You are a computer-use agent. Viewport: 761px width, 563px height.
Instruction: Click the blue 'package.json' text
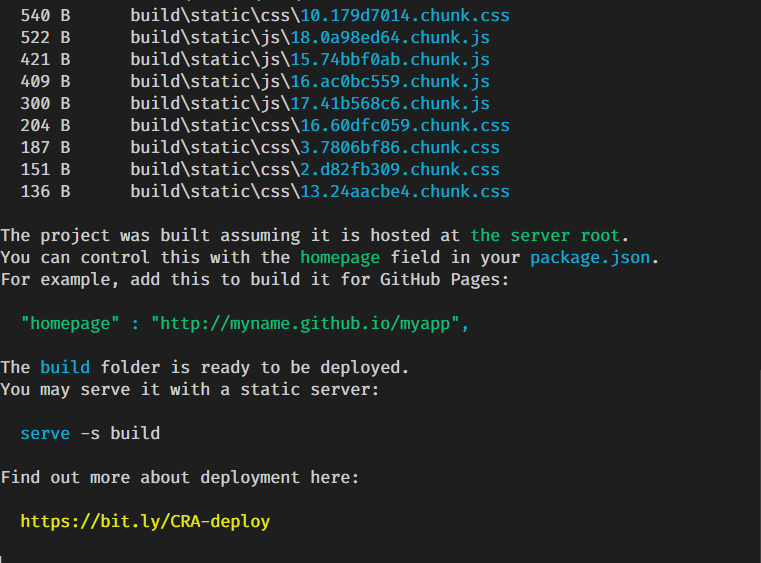[x=590, y=257]
